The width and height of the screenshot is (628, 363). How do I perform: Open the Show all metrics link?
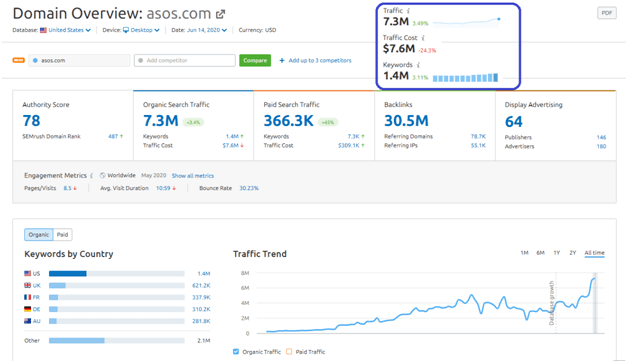click(193, 176)
